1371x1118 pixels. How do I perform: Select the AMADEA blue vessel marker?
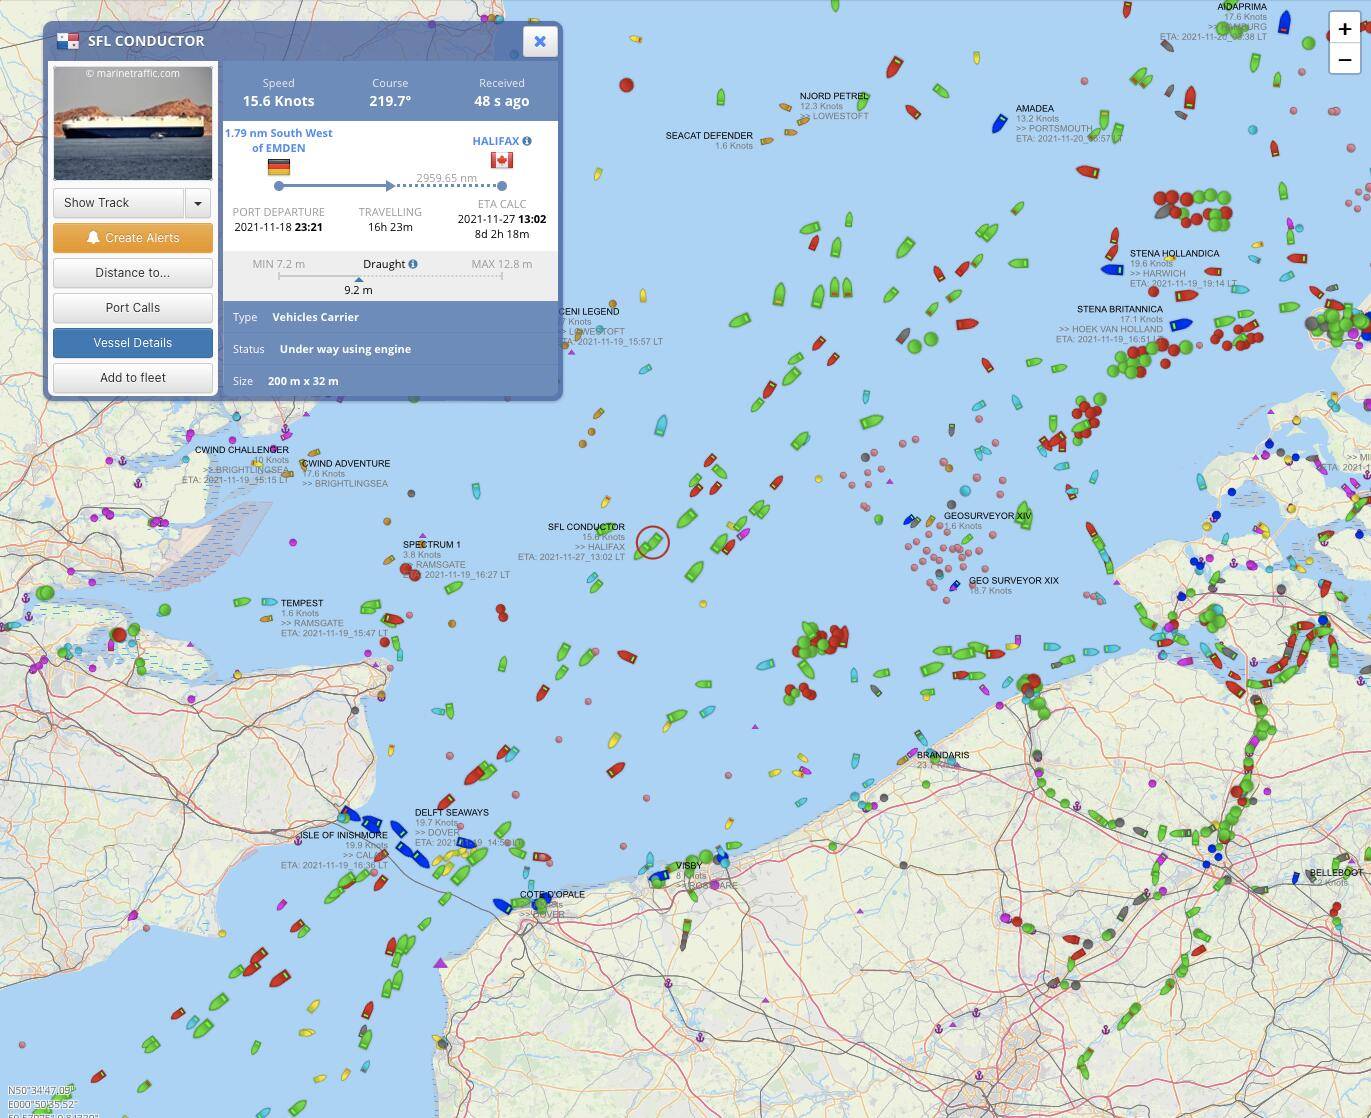tap(999, 123)
